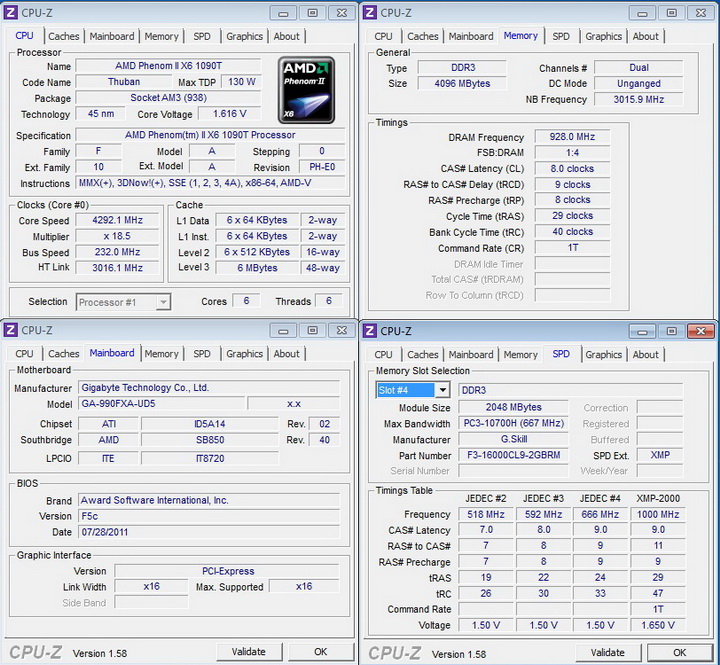Select Memory tab in the SPD window
This screenshot has height=665, width=720.
(x=521, y=355)
